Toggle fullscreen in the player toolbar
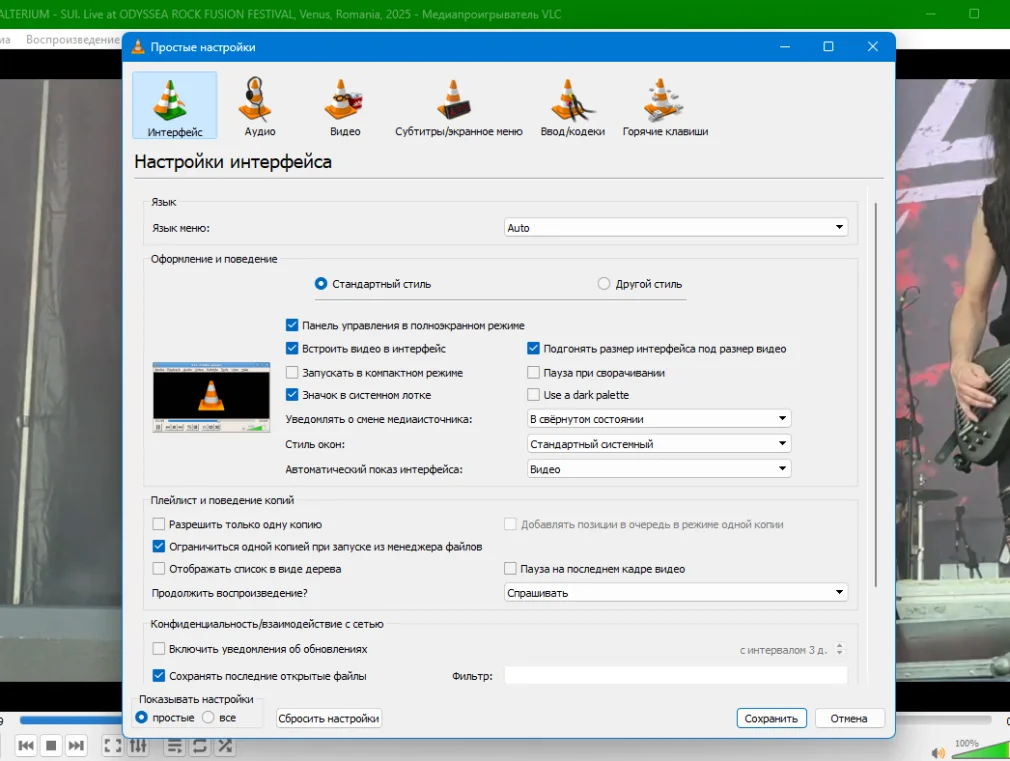The width and height of the screenshot is (1010, 761). (113, 746)
